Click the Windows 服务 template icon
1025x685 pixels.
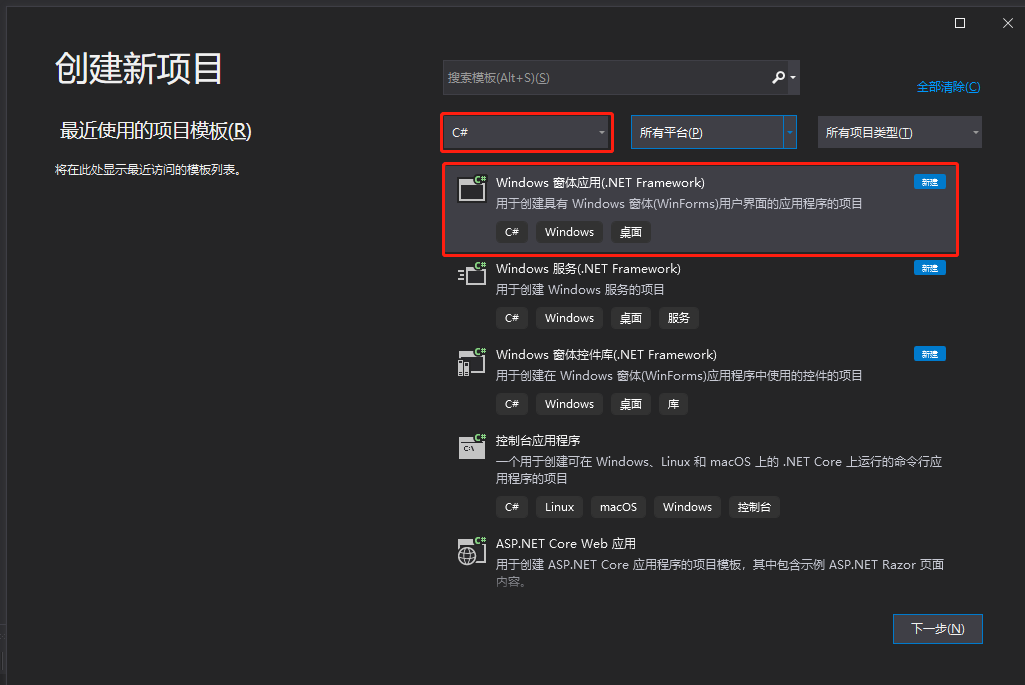coord(472,274)
